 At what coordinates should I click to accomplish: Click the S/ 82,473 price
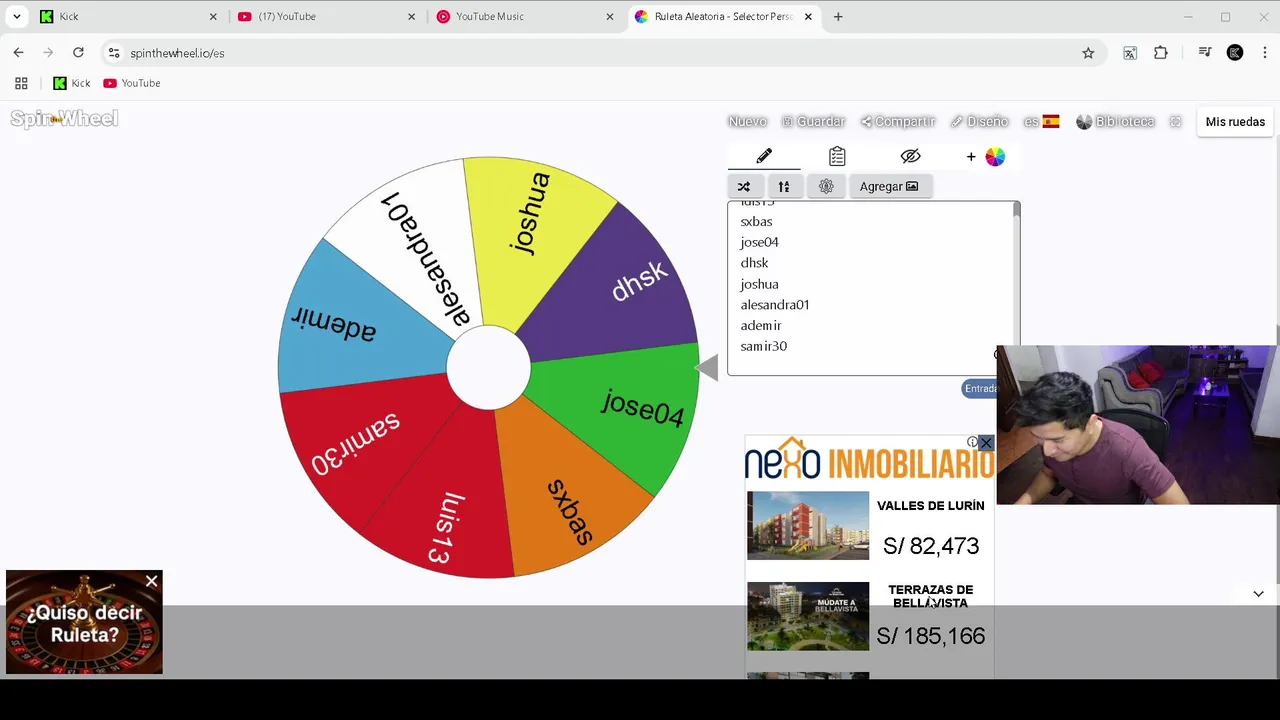(x=931, y=546)
